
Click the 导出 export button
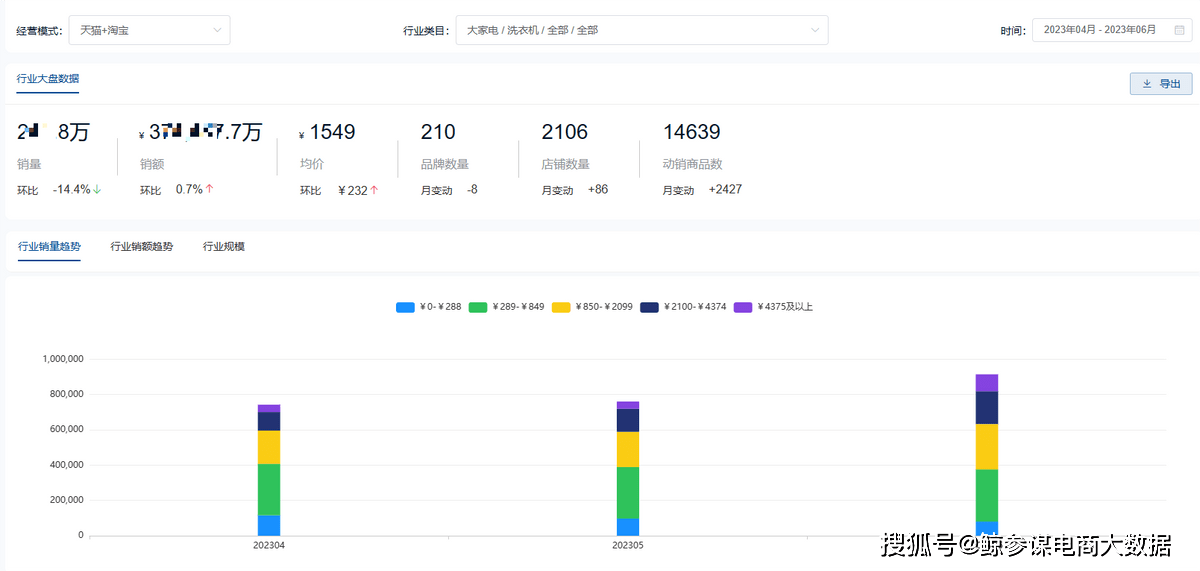(1161, 84)
